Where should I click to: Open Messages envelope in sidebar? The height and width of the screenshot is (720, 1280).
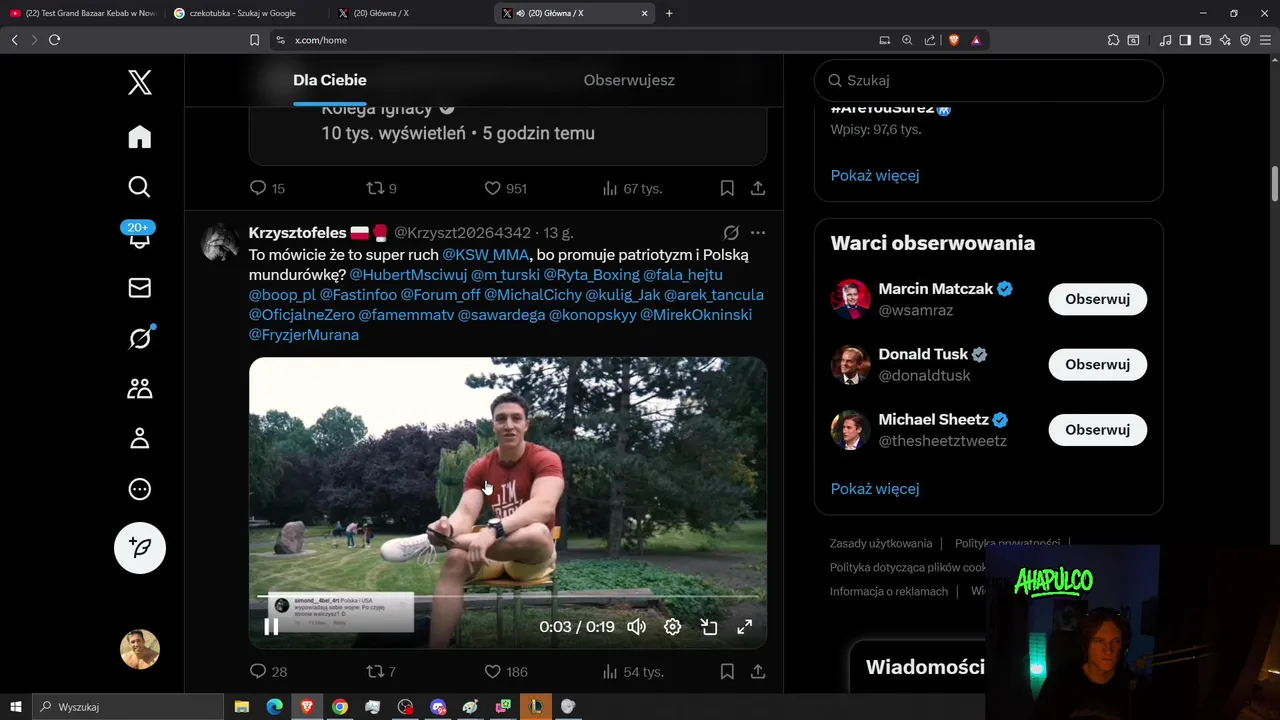pyautogui.click(x=140, y=288)
